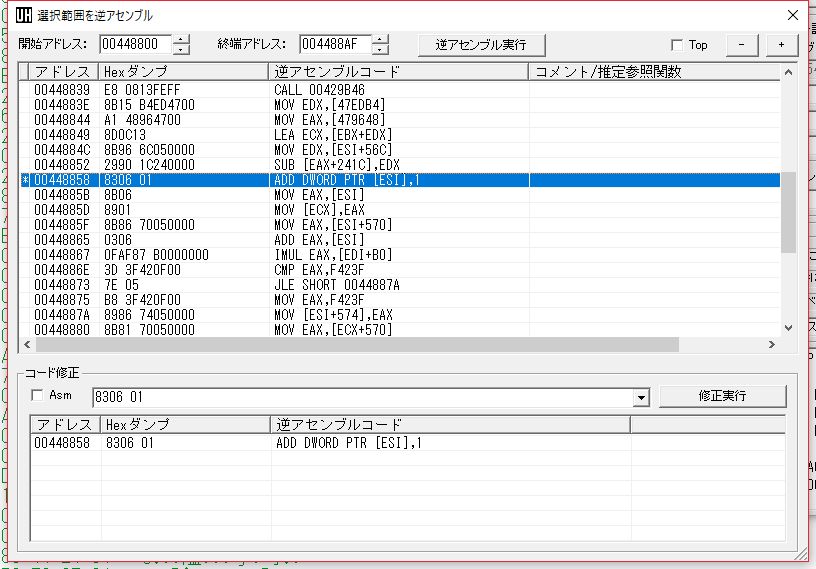Focus the end address field 004488AF
Viewport: 816px width, 569px height.
(336, 44)
